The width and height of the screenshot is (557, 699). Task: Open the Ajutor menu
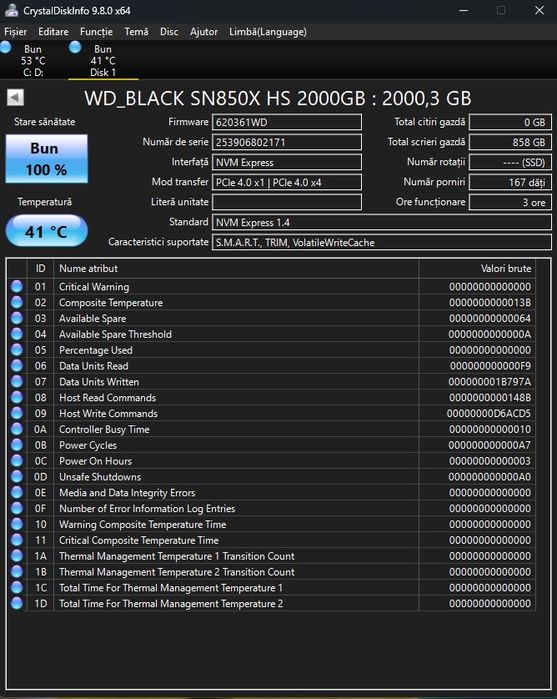pyautogui.click(x=204, y=32)
